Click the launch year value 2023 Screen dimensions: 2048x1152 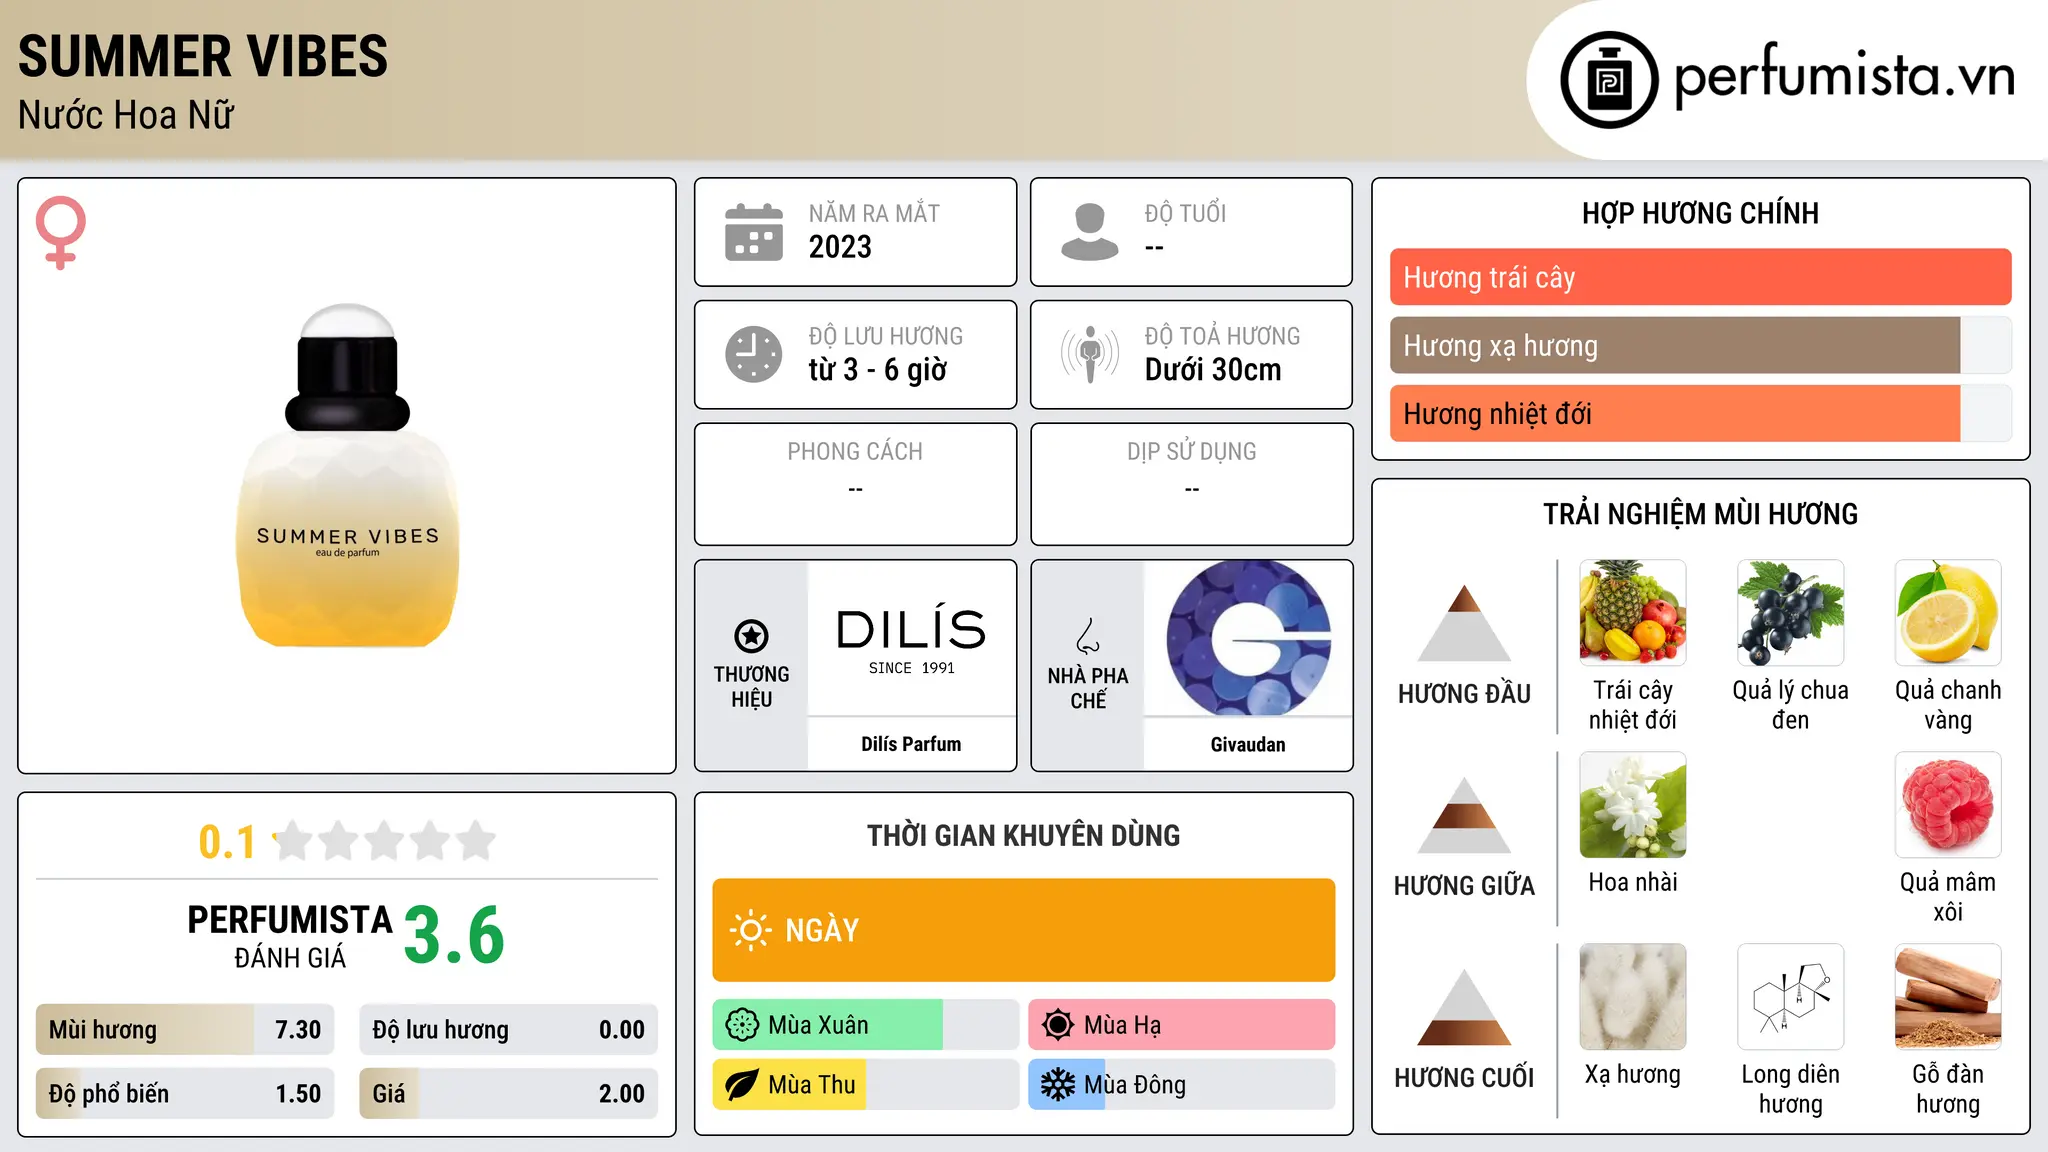point(840,247)
